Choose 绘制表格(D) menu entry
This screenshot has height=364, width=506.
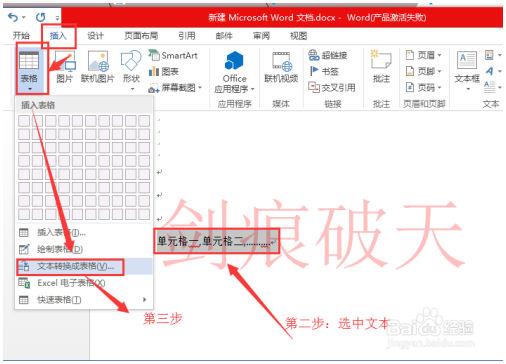[84, 249]
